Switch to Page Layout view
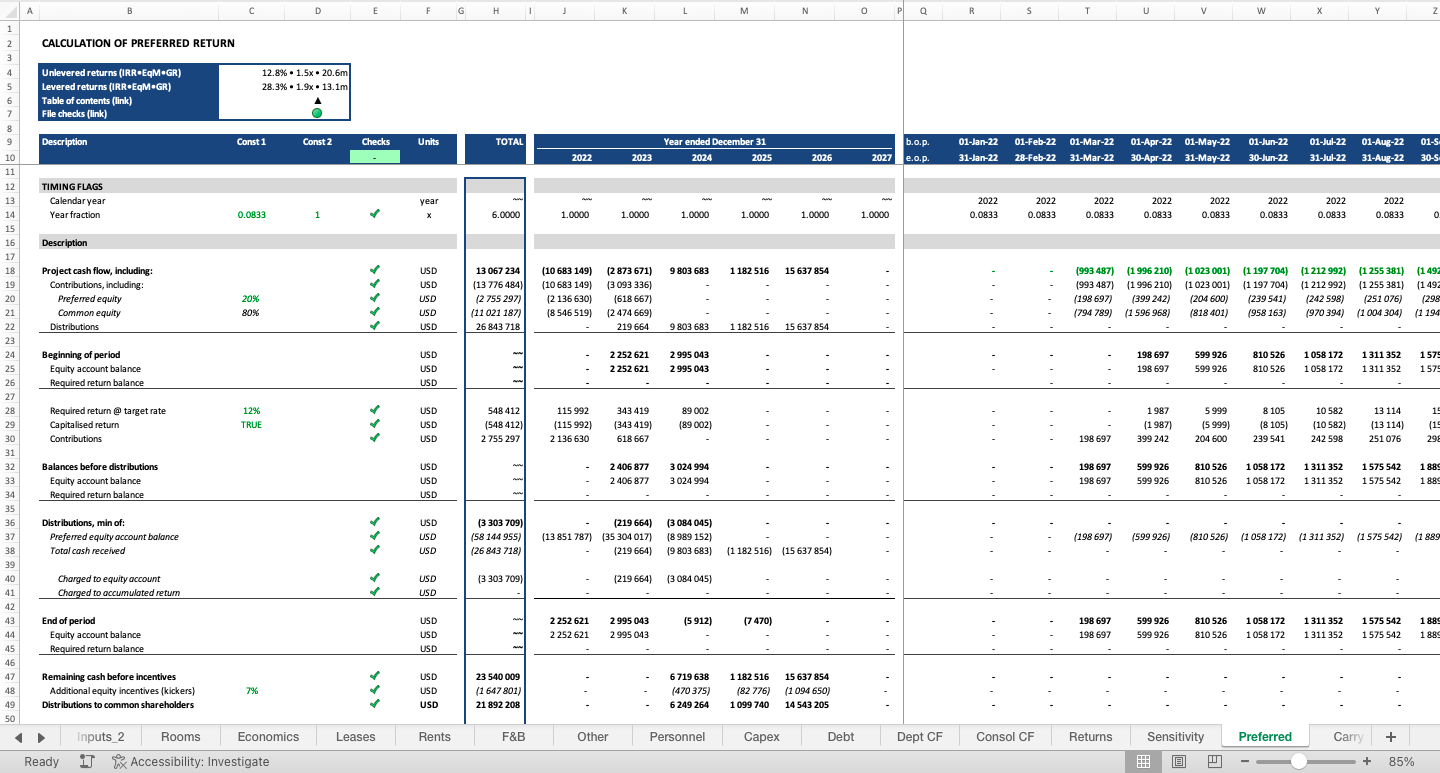This screenshot has height=773, width=1440. click(1179, 761)
